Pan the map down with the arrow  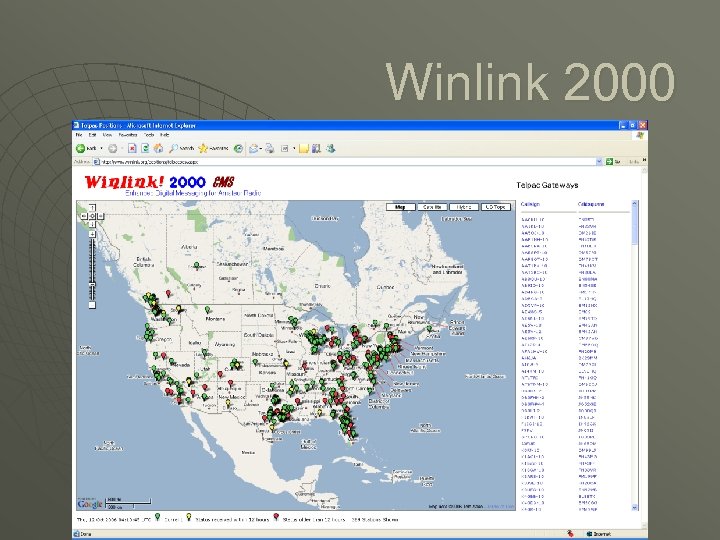pyautogui.click(x=92, y=224)
